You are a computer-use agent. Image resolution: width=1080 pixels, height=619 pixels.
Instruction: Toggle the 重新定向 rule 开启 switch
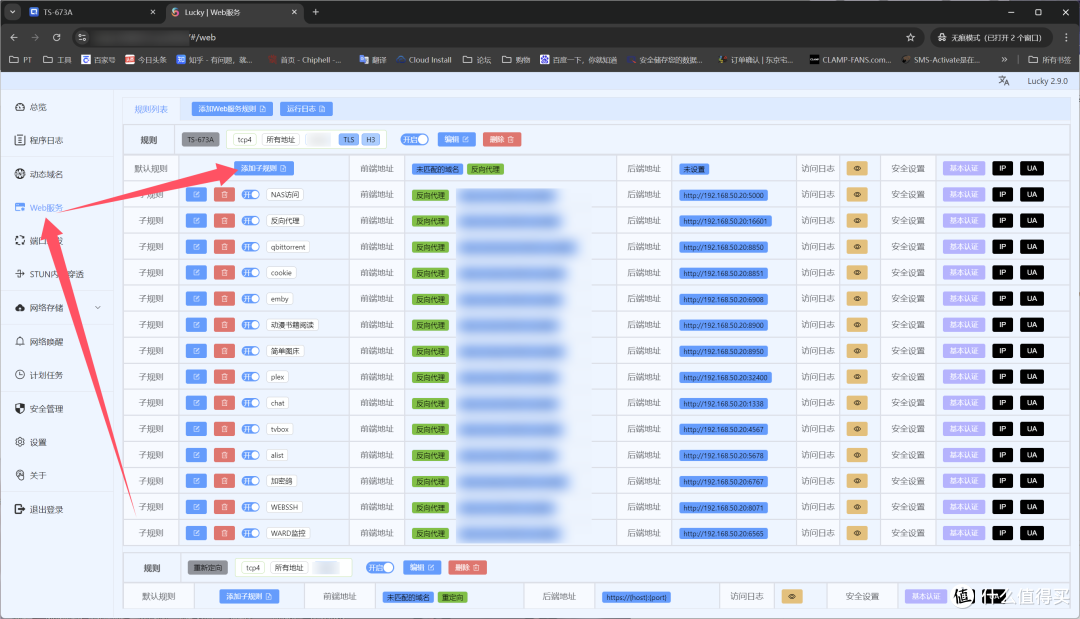click(380, 568)
